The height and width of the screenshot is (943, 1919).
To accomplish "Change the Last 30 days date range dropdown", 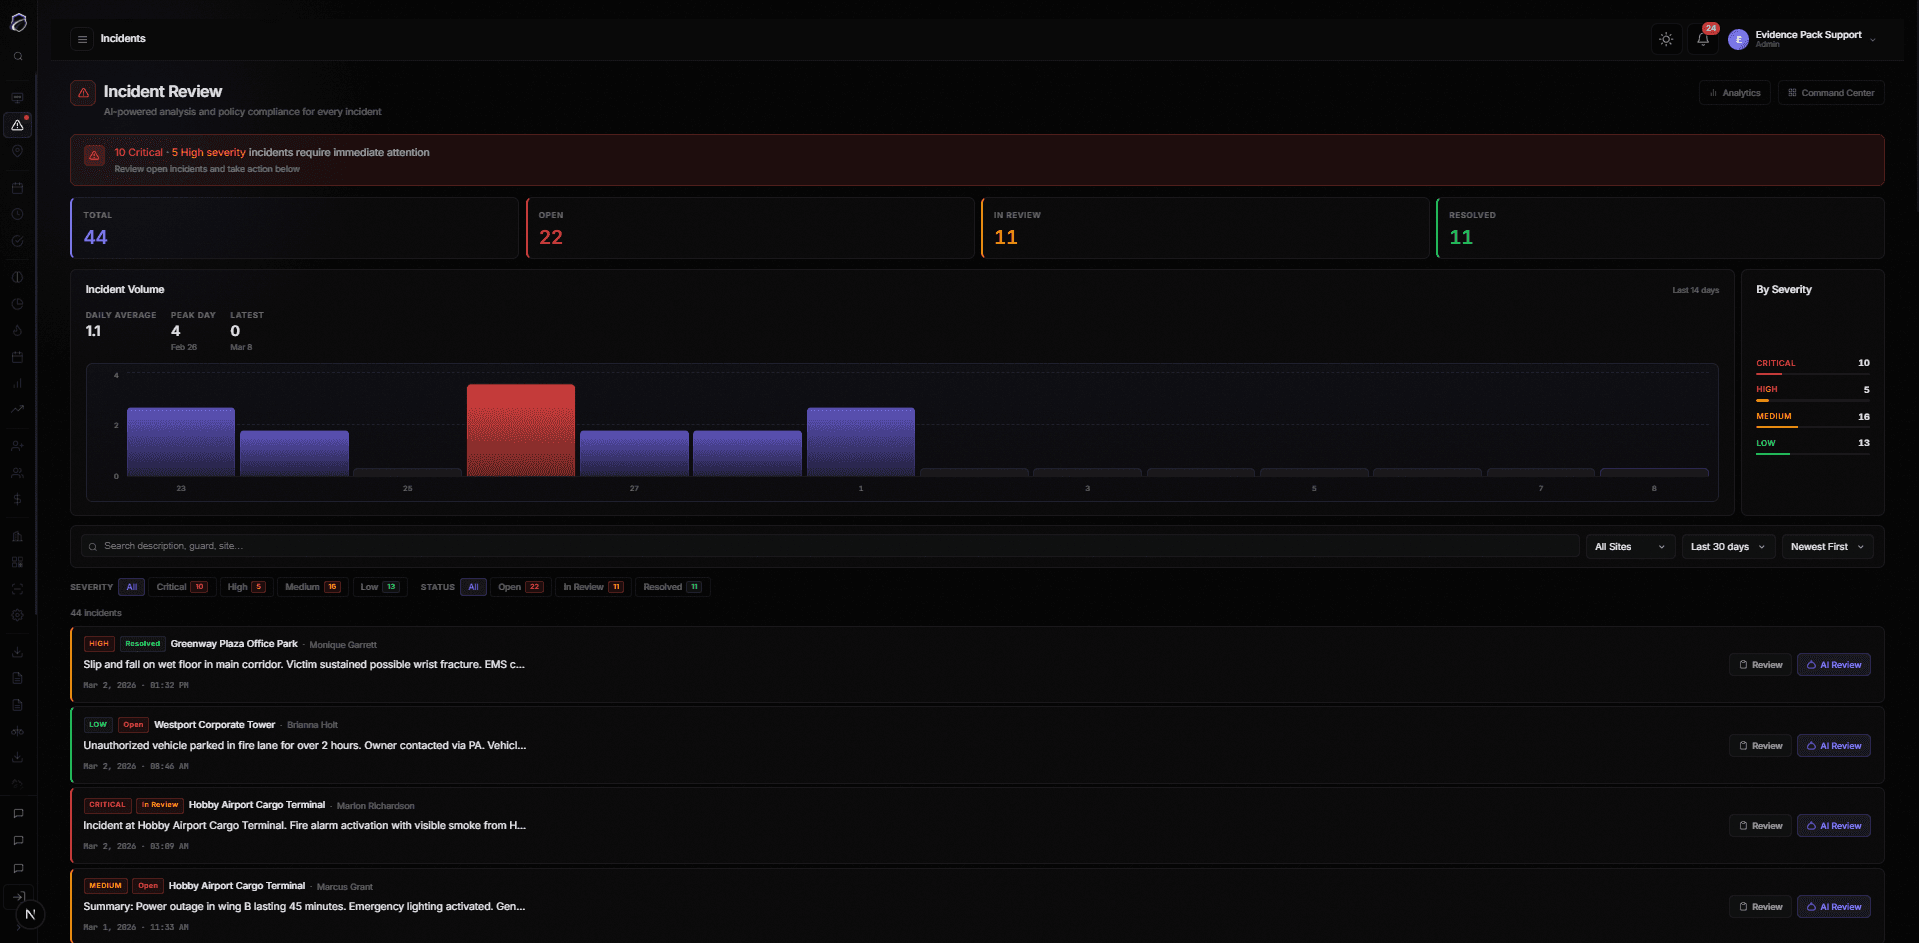I will 1726,546.
